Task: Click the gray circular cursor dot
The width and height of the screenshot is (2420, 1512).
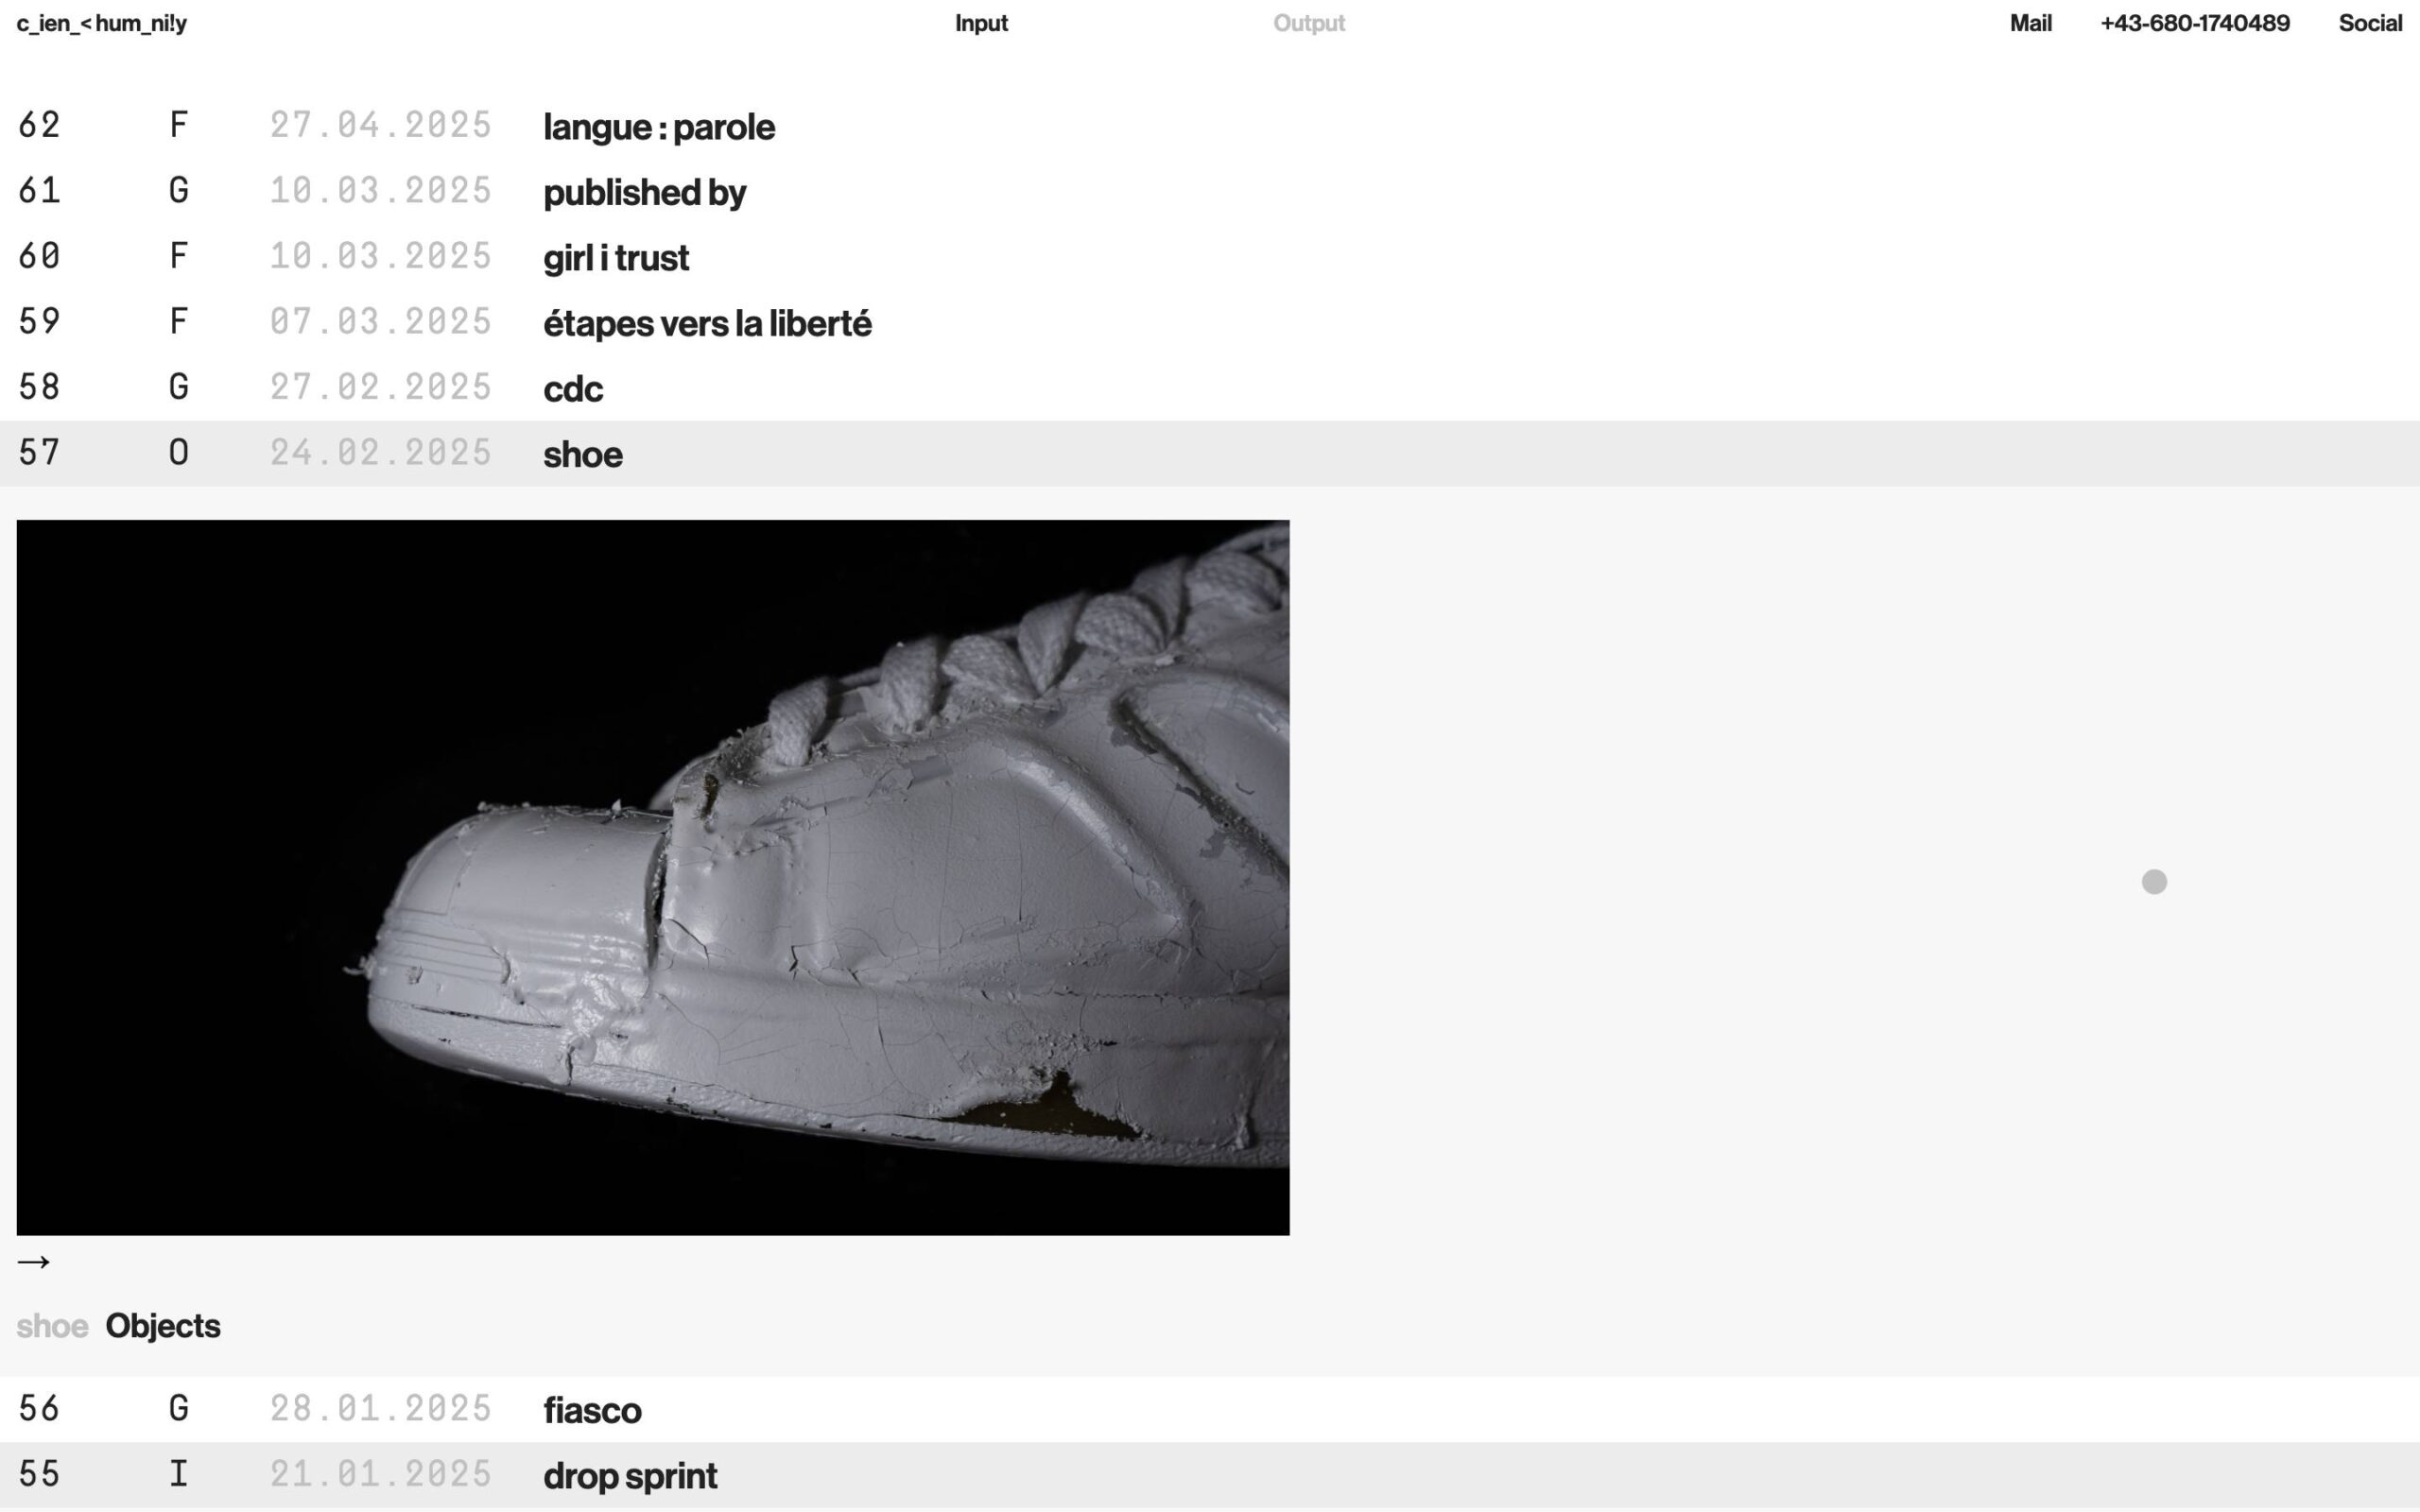Action: click(2154, 881)
